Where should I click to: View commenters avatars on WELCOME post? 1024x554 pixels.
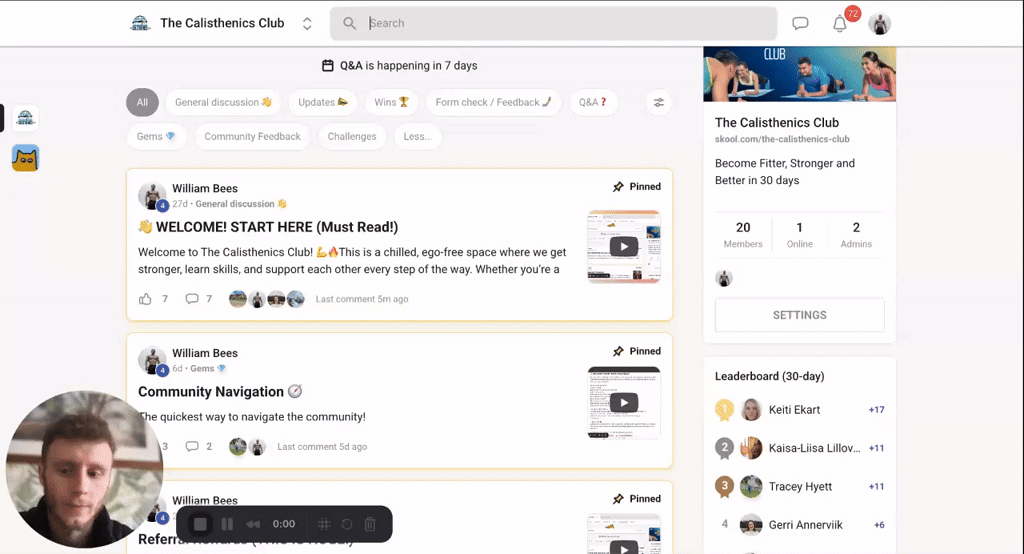tap(266, 299)
